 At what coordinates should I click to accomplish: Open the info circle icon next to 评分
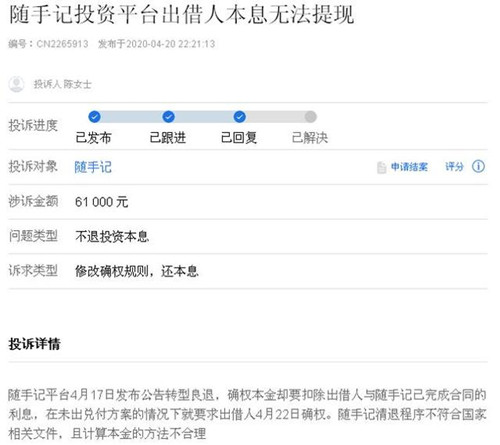tap(478, 166)
